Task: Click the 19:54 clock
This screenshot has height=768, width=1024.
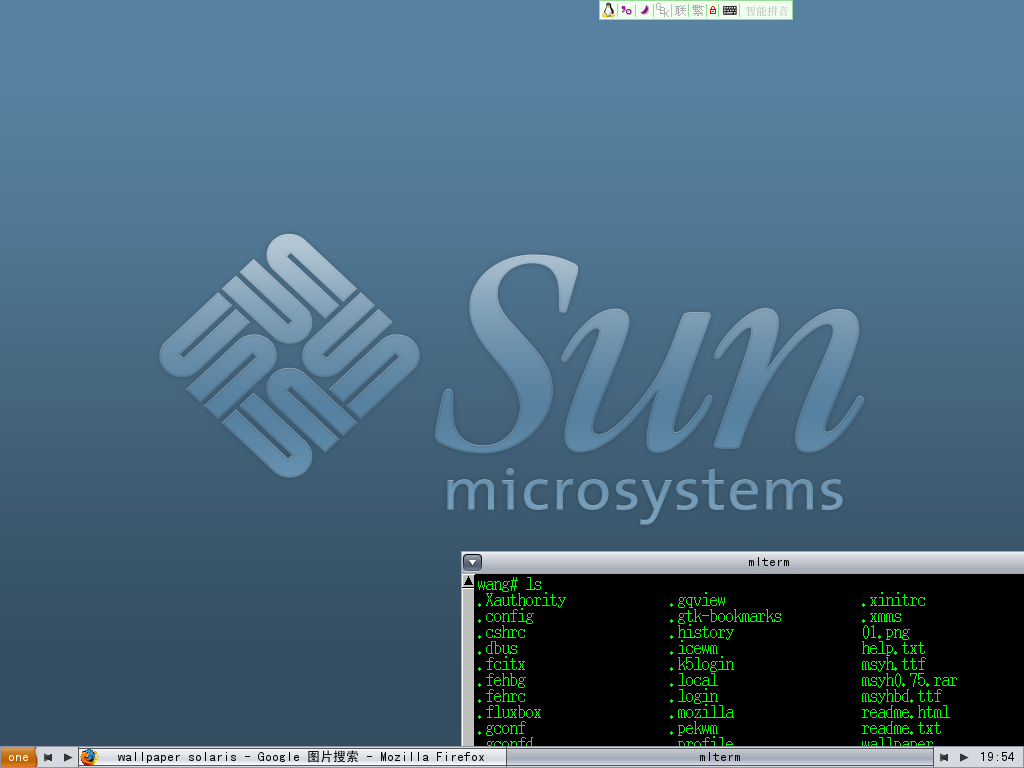Action: [x=997, y=758]
